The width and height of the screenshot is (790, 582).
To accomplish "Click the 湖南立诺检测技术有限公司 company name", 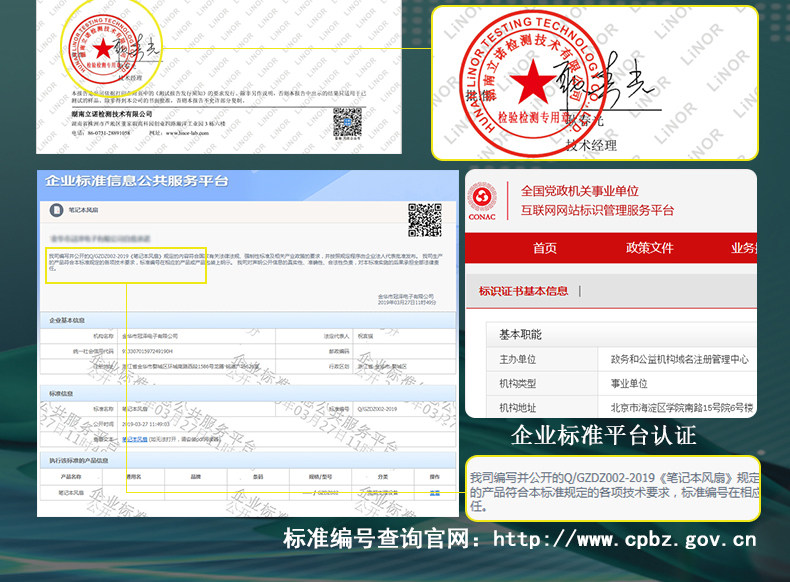I will pos(112,114).
